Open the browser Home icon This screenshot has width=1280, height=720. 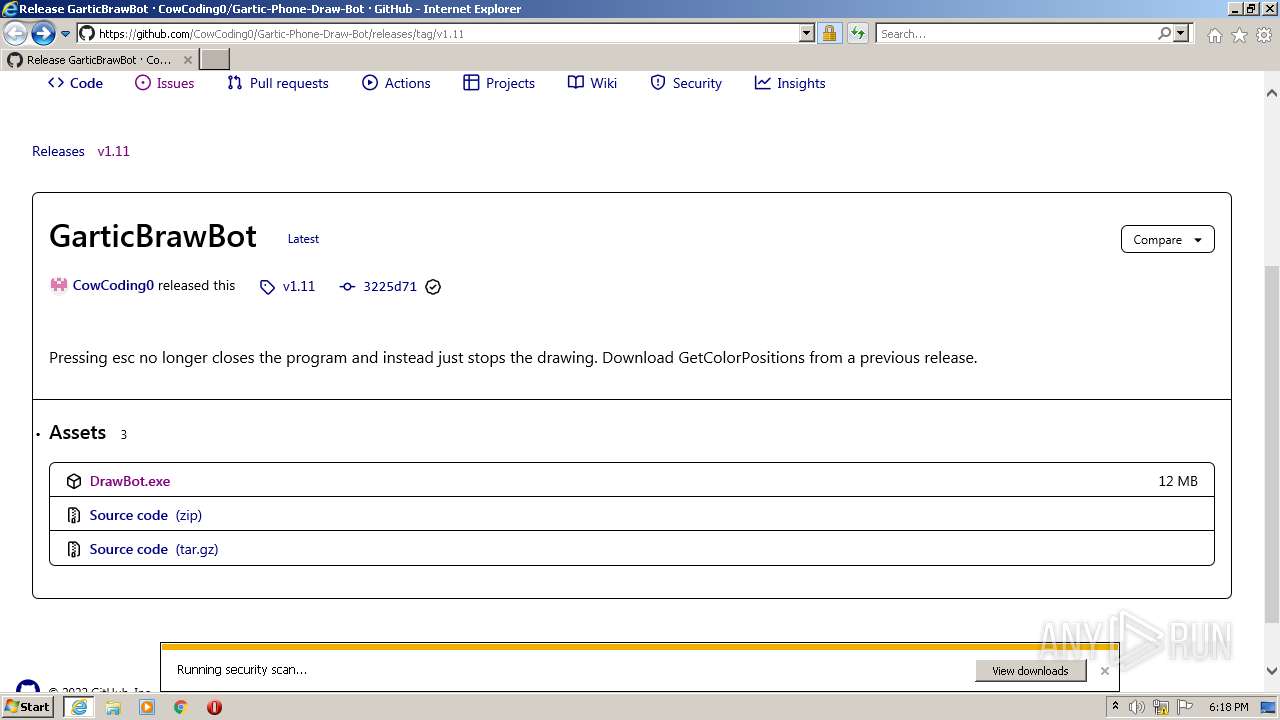point(1214,35)
